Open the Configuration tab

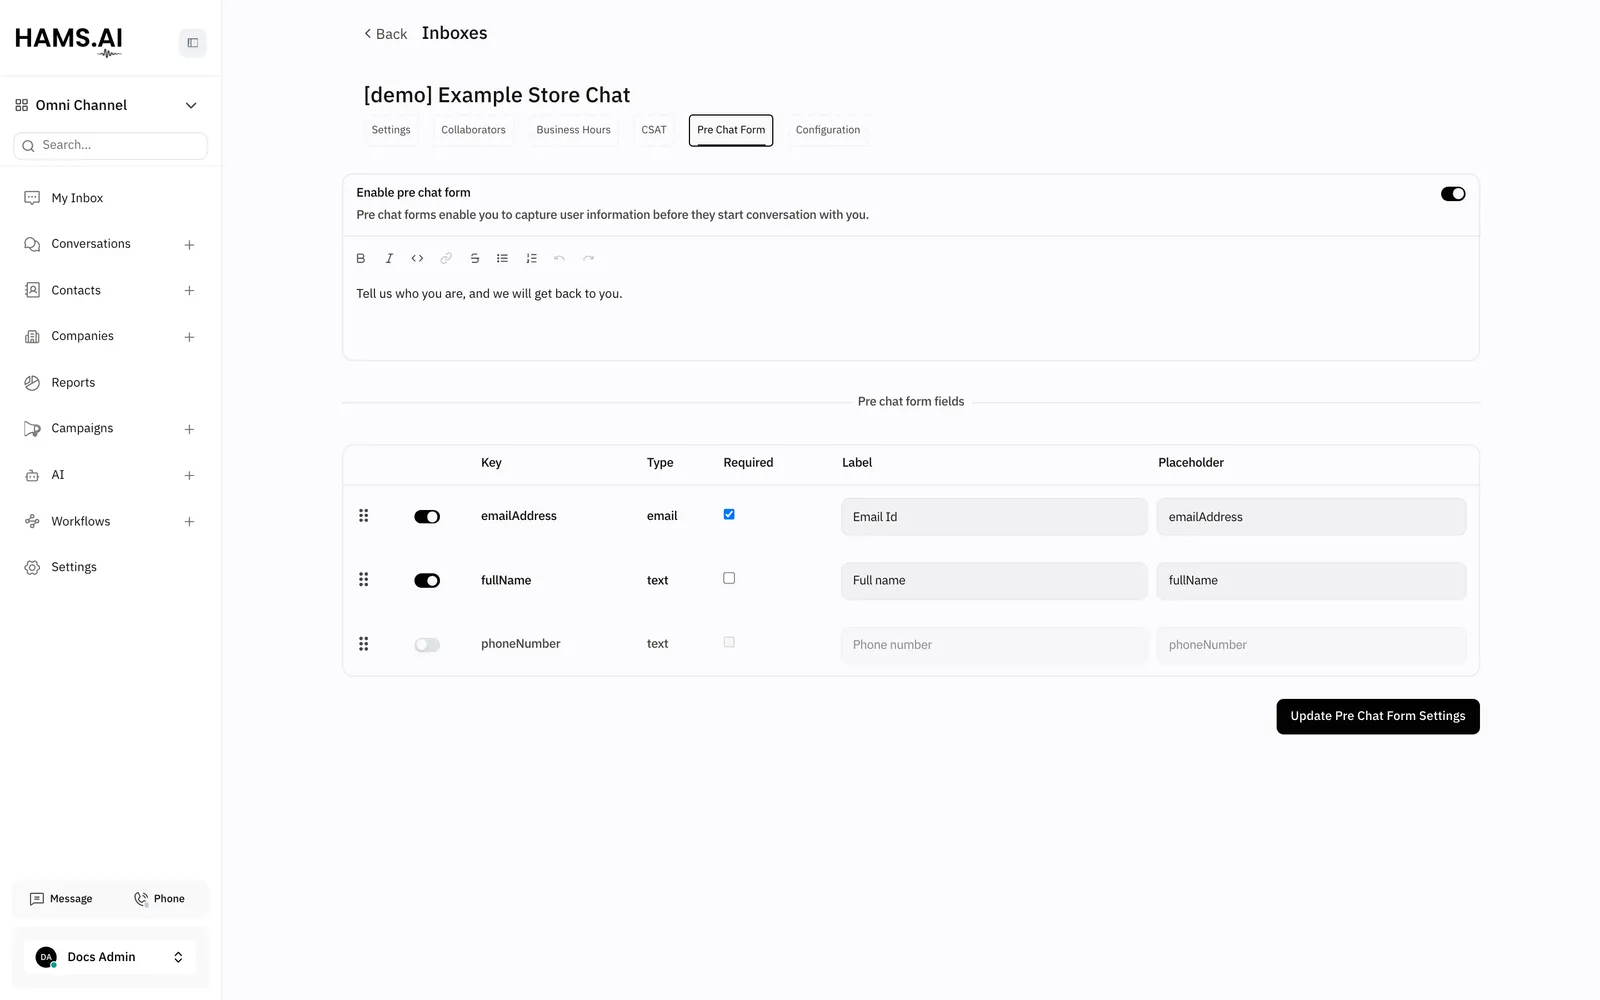828,130
